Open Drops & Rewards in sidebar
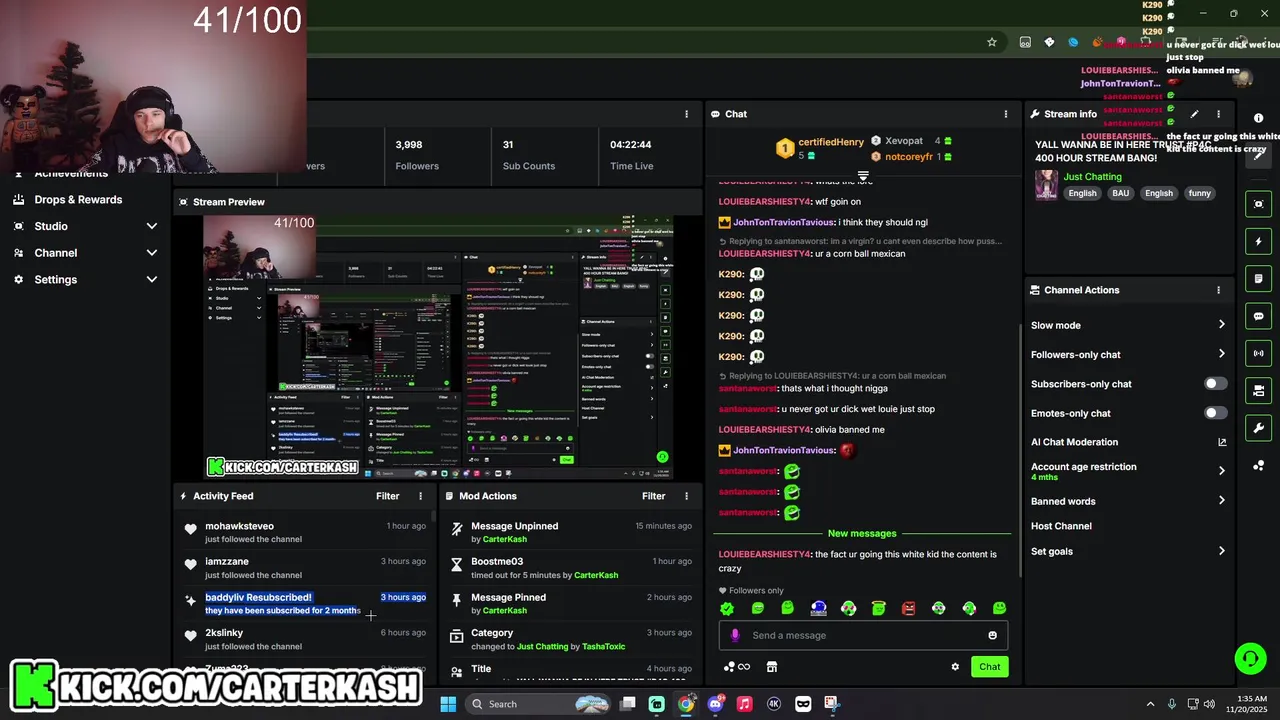This screenshot has height=720, width=1280. (78, 199)
